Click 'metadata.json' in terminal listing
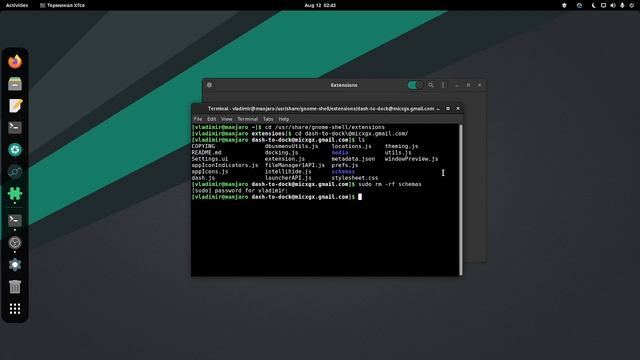640x360 pixels. (353, 159)
